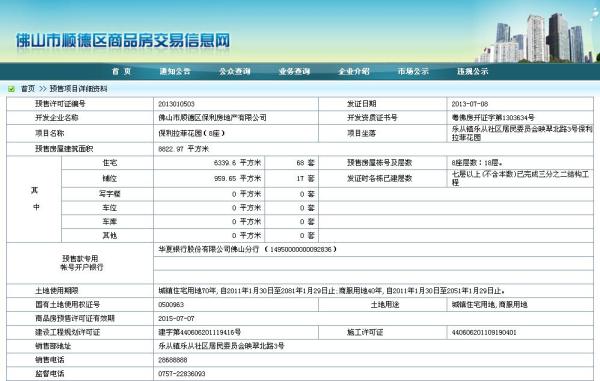The height and width of the screenshot is (381, 600).
Task: Click shop area value 959.65 平方米
Action: 237,179
